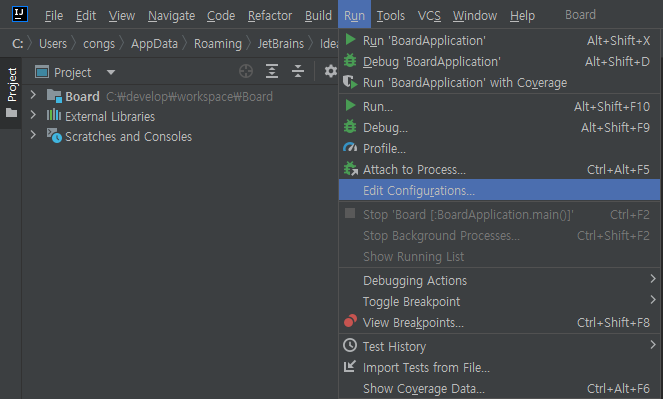Open the Project view dropdown
Viewport: 663px width, 399px height.
[111, 73]
